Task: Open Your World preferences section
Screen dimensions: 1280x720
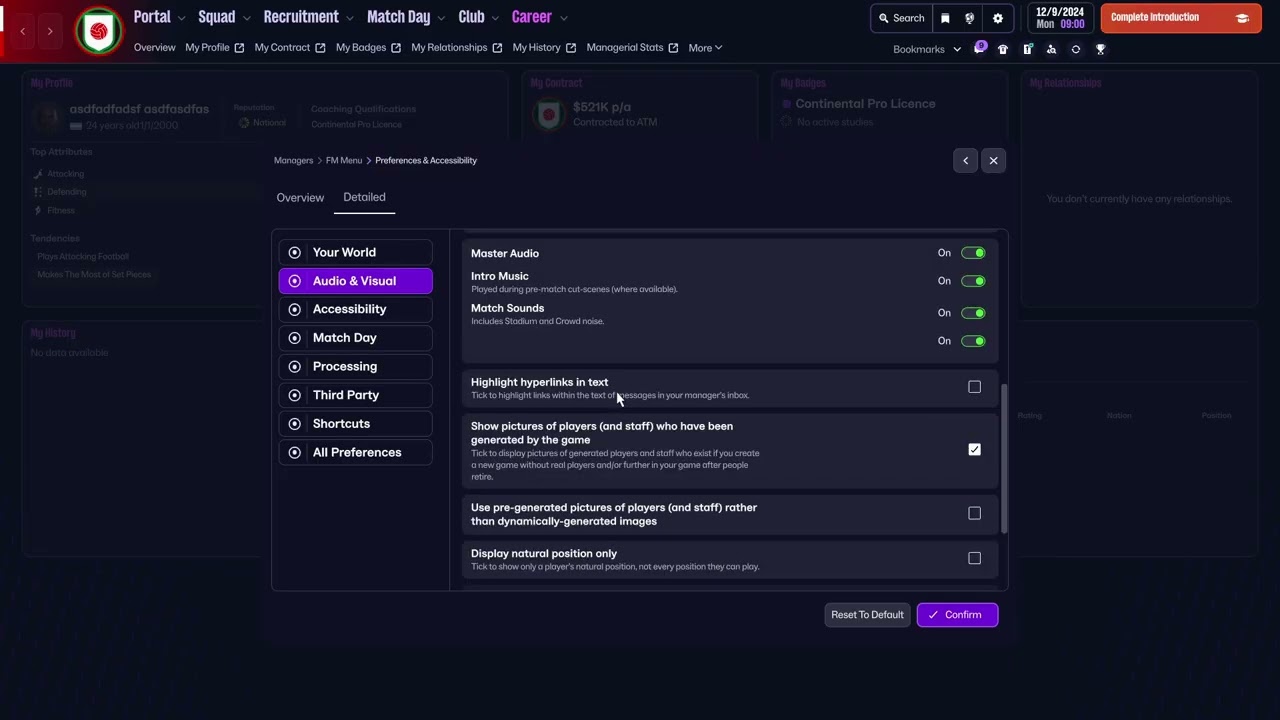Action: click(355, 253)
